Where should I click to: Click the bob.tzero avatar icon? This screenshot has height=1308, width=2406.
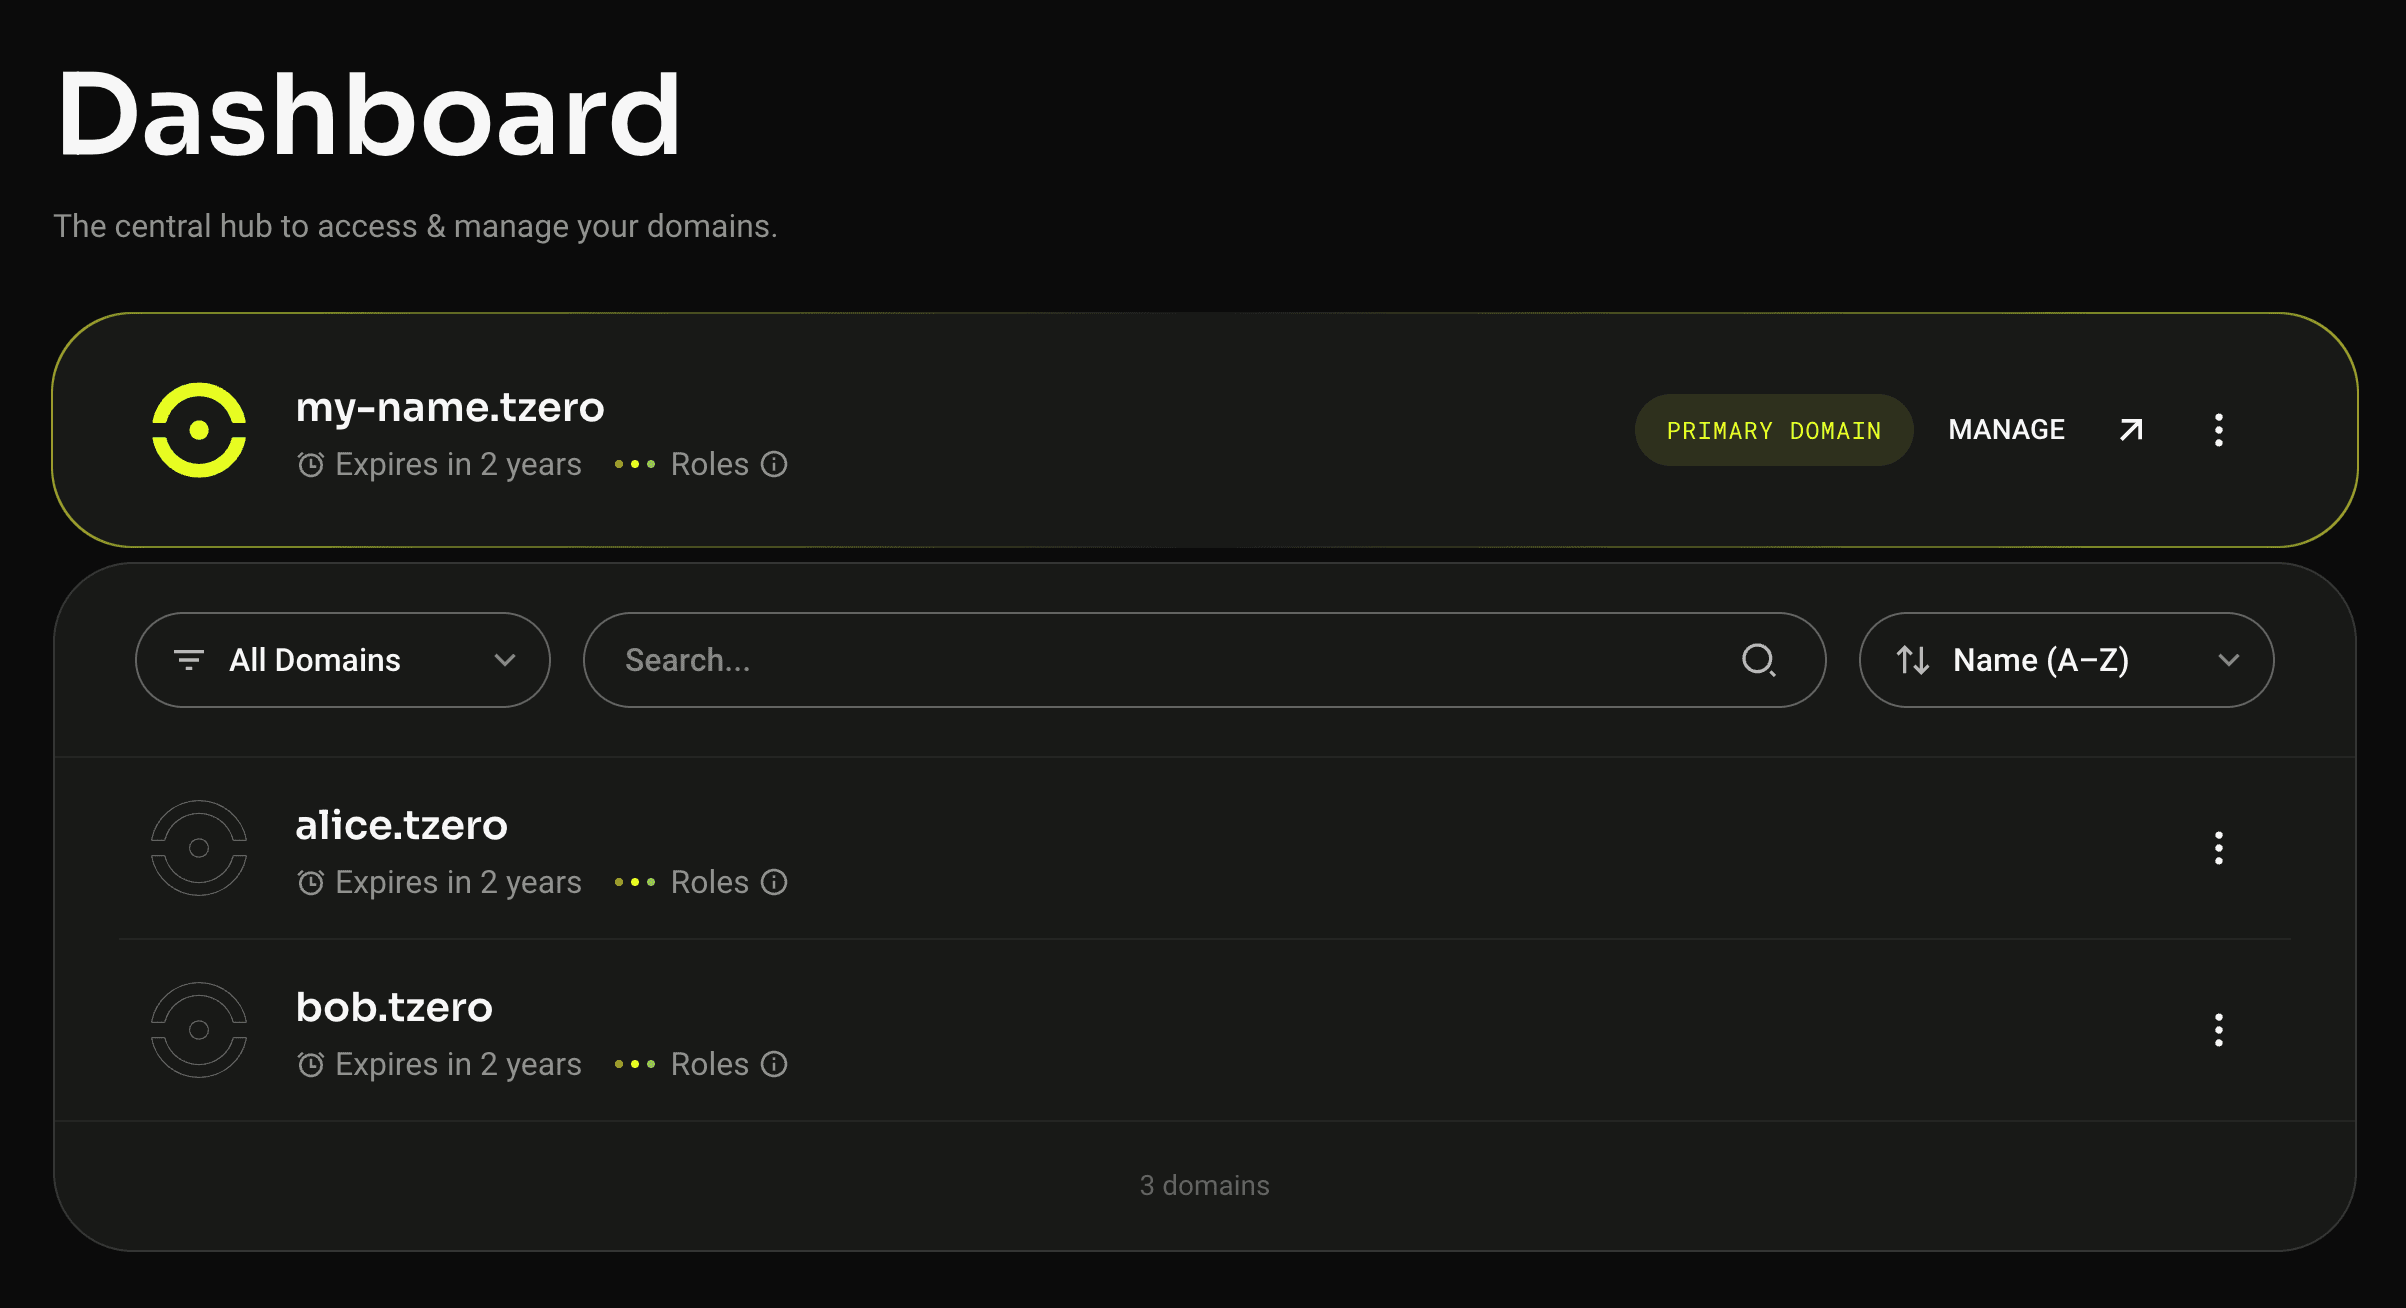[199, 1030]
